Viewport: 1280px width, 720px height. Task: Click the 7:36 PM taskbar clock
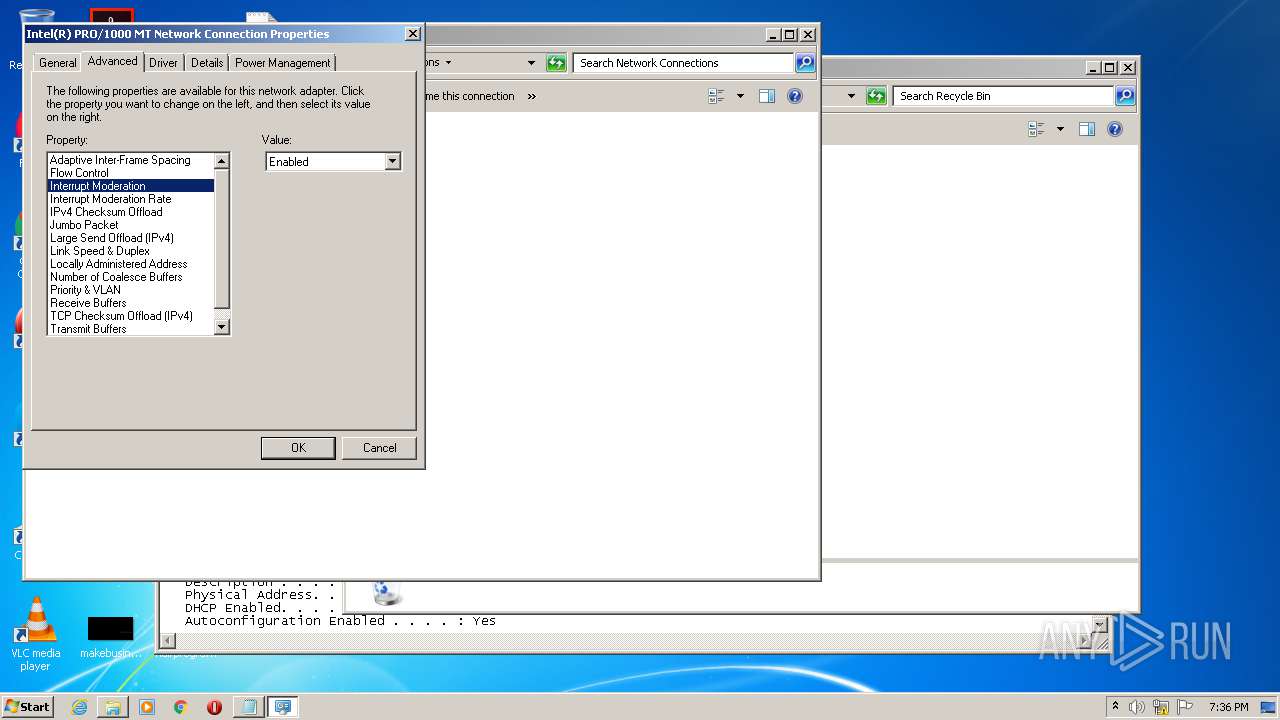(1228, 707)
